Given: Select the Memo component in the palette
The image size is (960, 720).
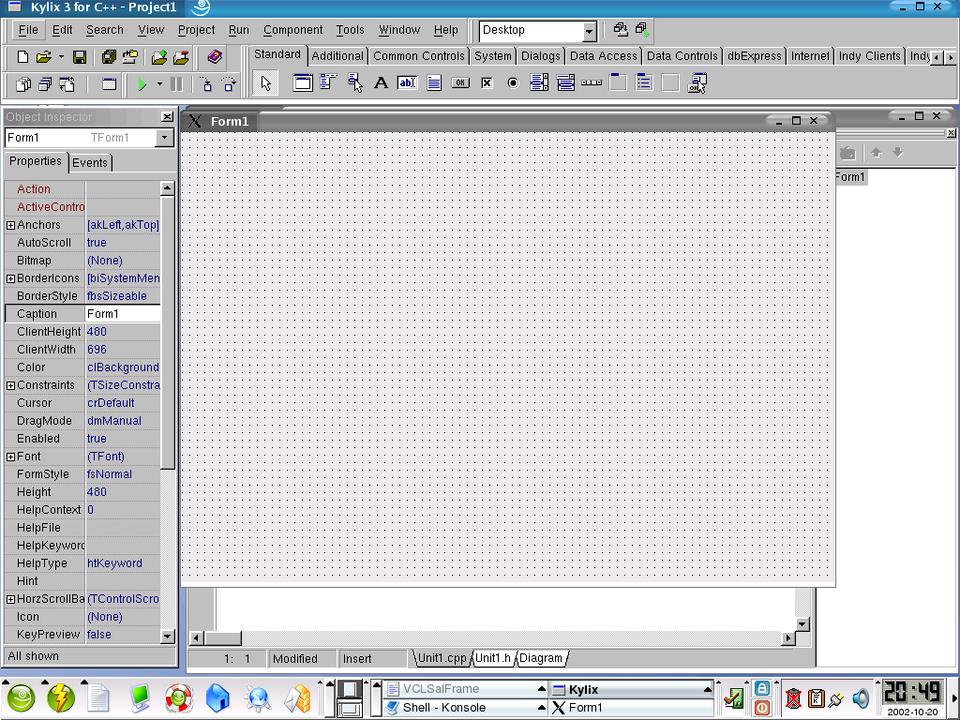Looking at the screenshot, I should coord(434,83).
